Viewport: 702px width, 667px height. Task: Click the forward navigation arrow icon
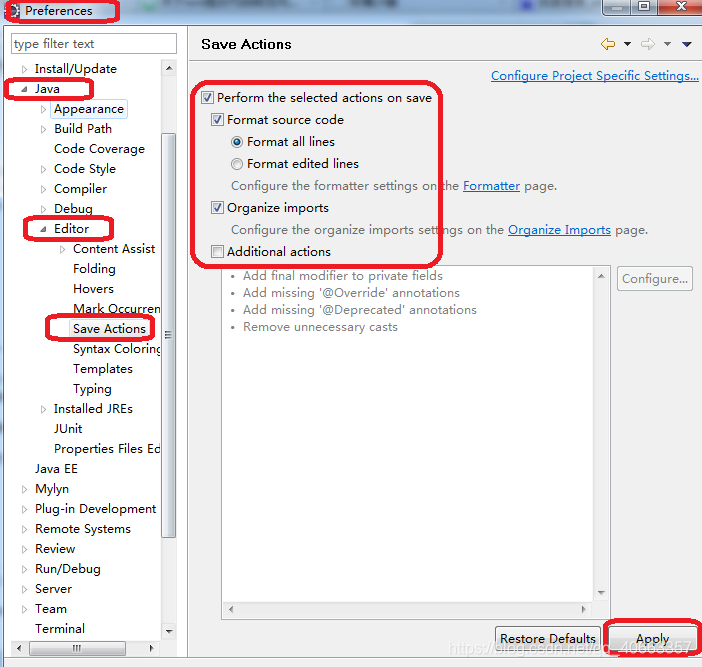click(x=647, y=44)
